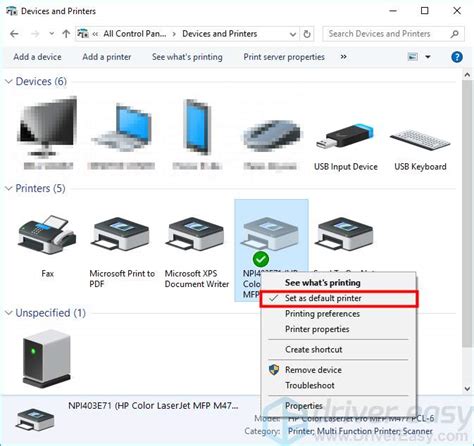Image resolution: width=474 pixels, height=446 pixels.
Task: Maximize the Devices and Printers window
Action: [425, 11]
